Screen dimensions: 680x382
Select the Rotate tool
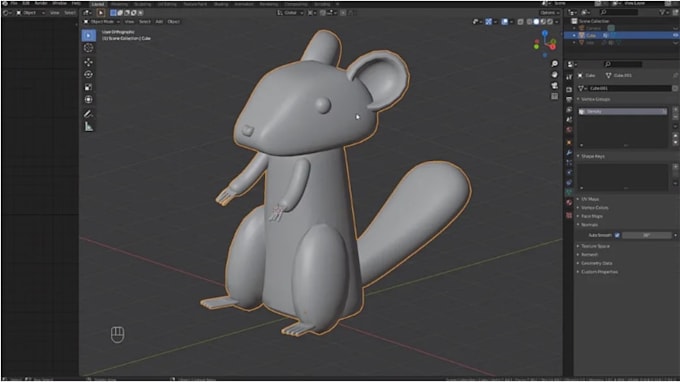[88, 75]
